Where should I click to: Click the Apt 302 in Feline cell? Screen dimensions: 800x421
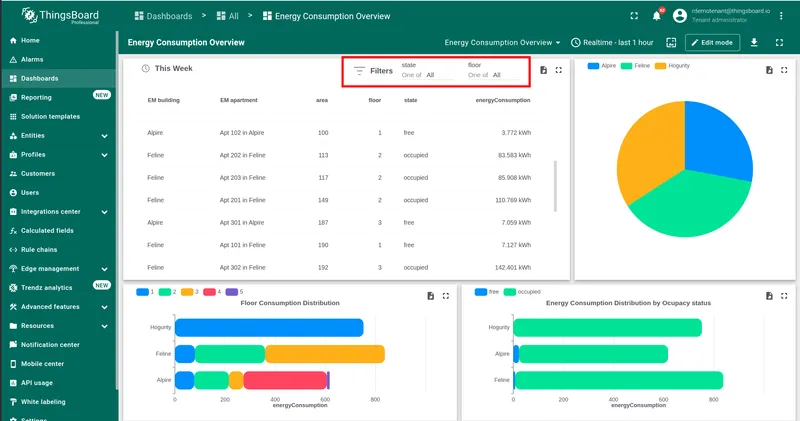[242, 267]
